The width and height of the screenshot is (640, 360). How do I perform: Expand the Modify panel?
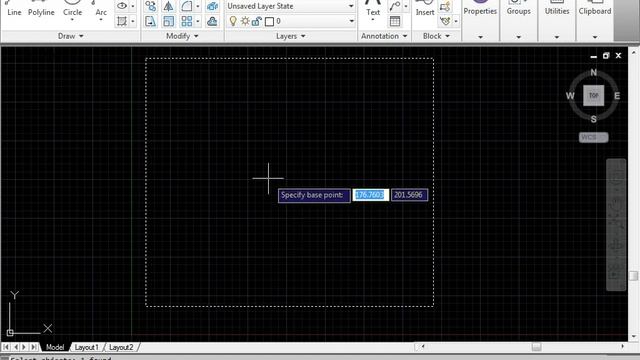point(182,36)
